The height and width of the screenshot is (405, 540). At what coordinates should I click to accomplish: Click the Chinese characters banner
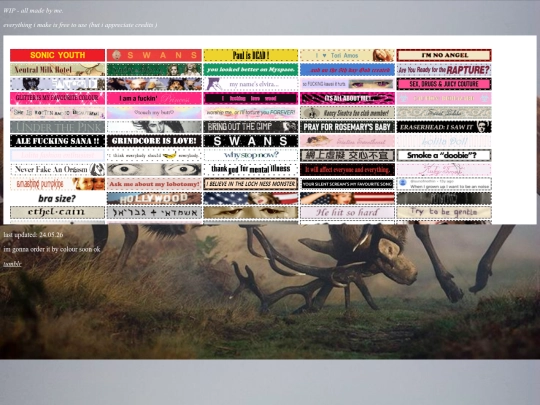point(347,155)
